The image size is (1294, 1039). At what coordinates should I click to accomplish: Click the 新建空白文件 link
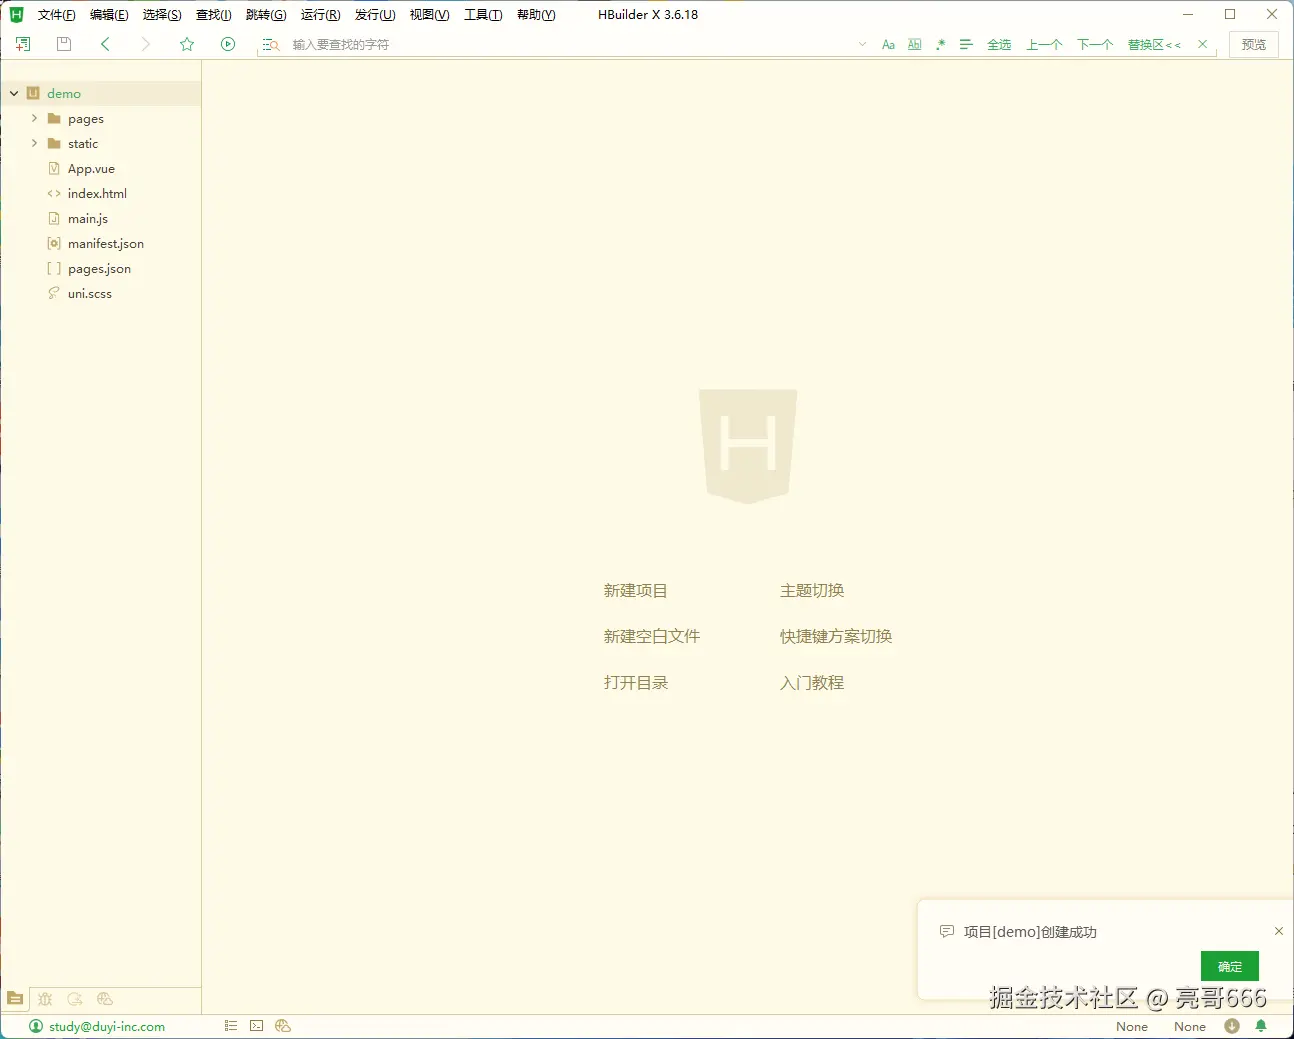(x=651, y=637)
